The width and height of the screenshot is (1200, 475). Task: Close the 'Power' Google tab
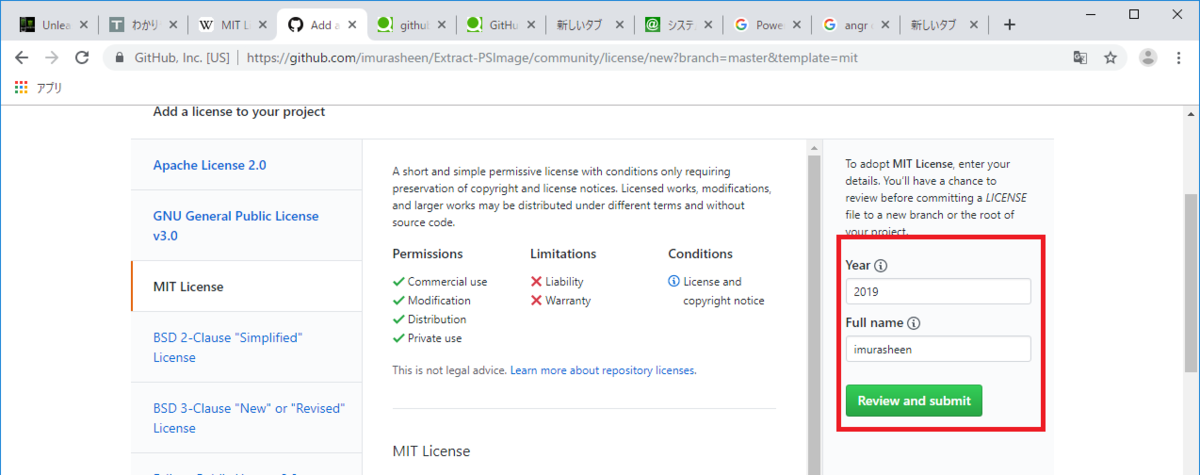797,24
